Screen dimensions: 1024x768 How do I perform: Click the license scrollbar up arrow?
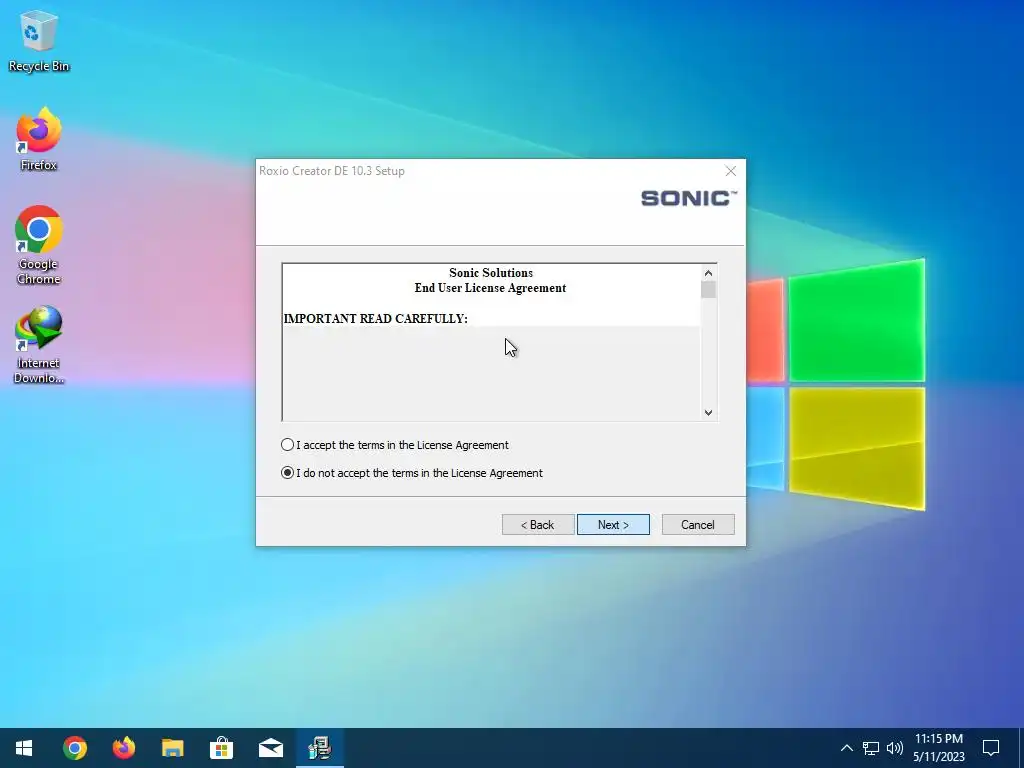(709, 273)
